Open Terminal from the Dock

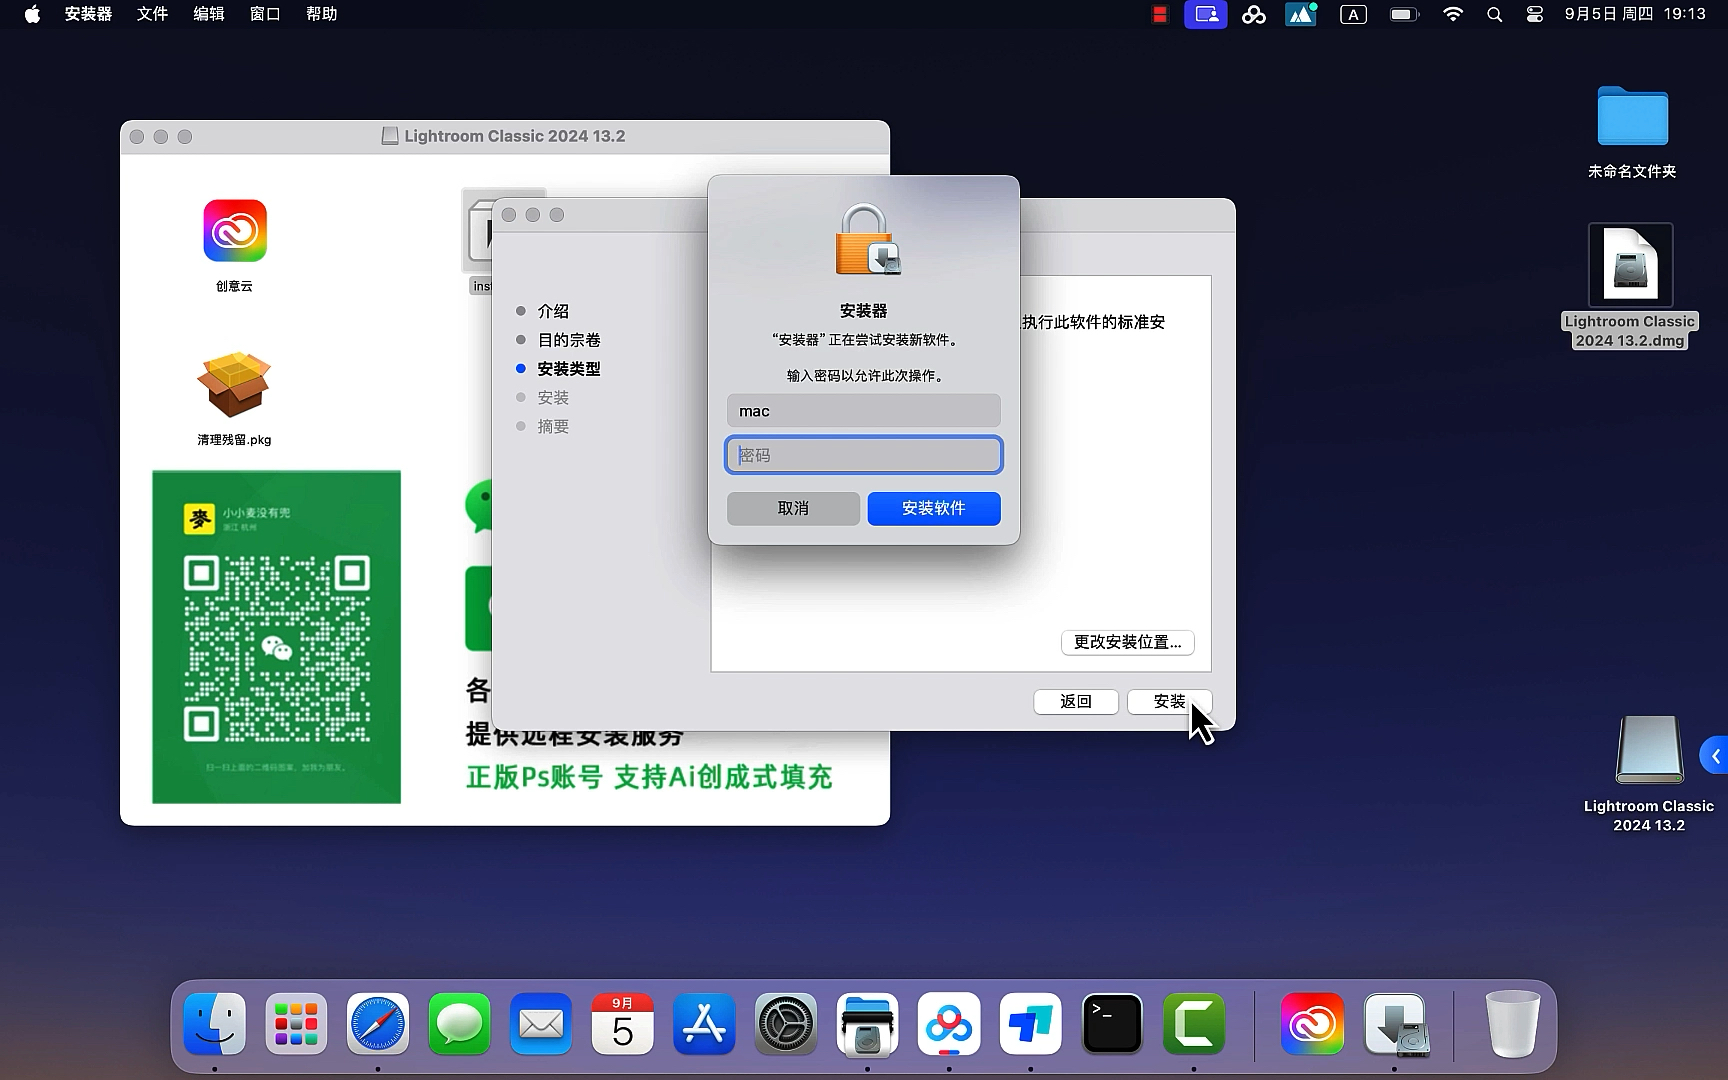point(1112,1024)
